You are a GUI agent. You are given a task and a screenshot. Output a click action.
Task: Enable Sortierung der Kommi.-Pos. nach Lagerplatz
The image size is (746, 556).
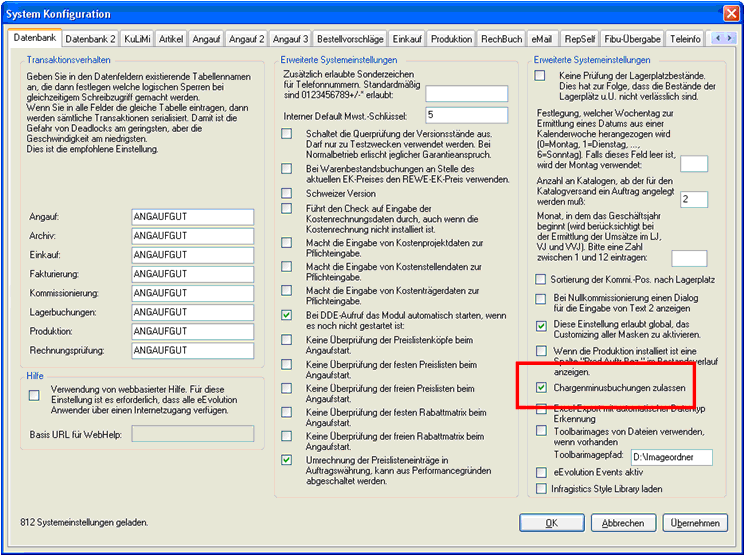(541, 278)
